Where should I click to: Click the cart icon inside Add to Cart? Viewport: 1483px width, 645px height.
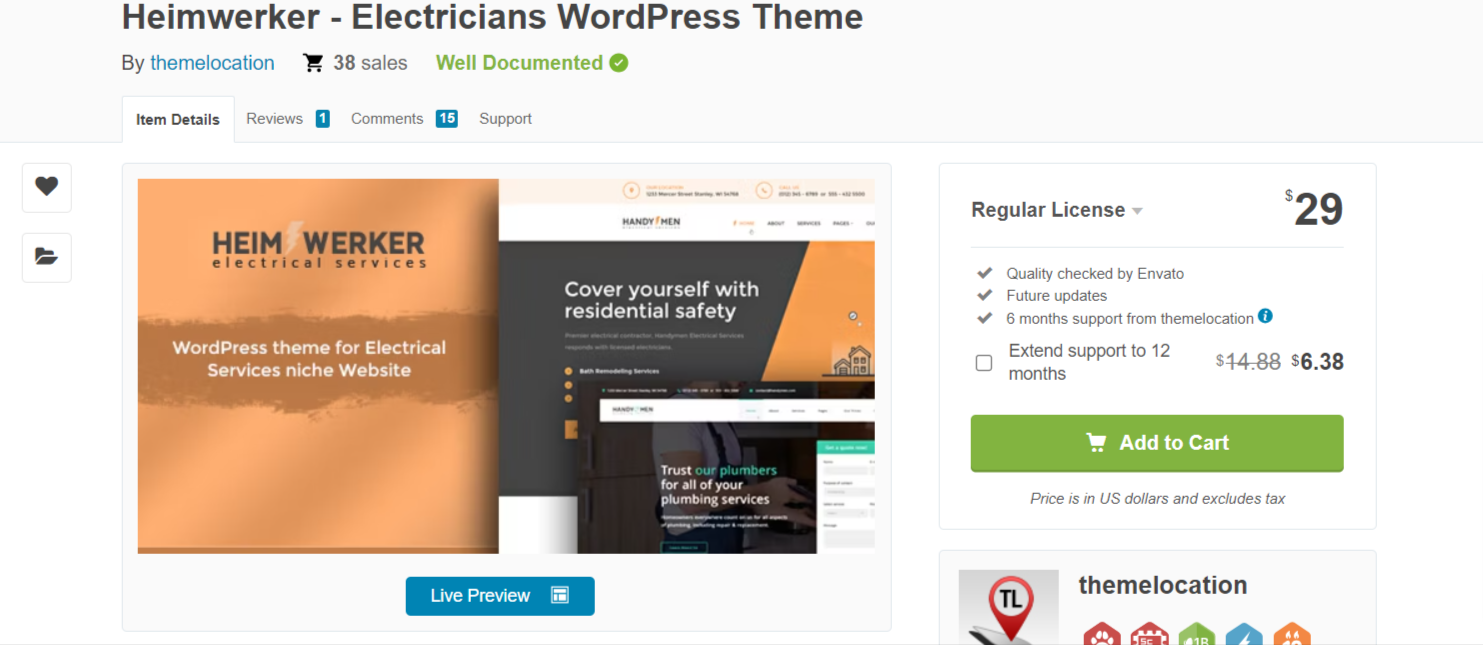pos(1097,442)
